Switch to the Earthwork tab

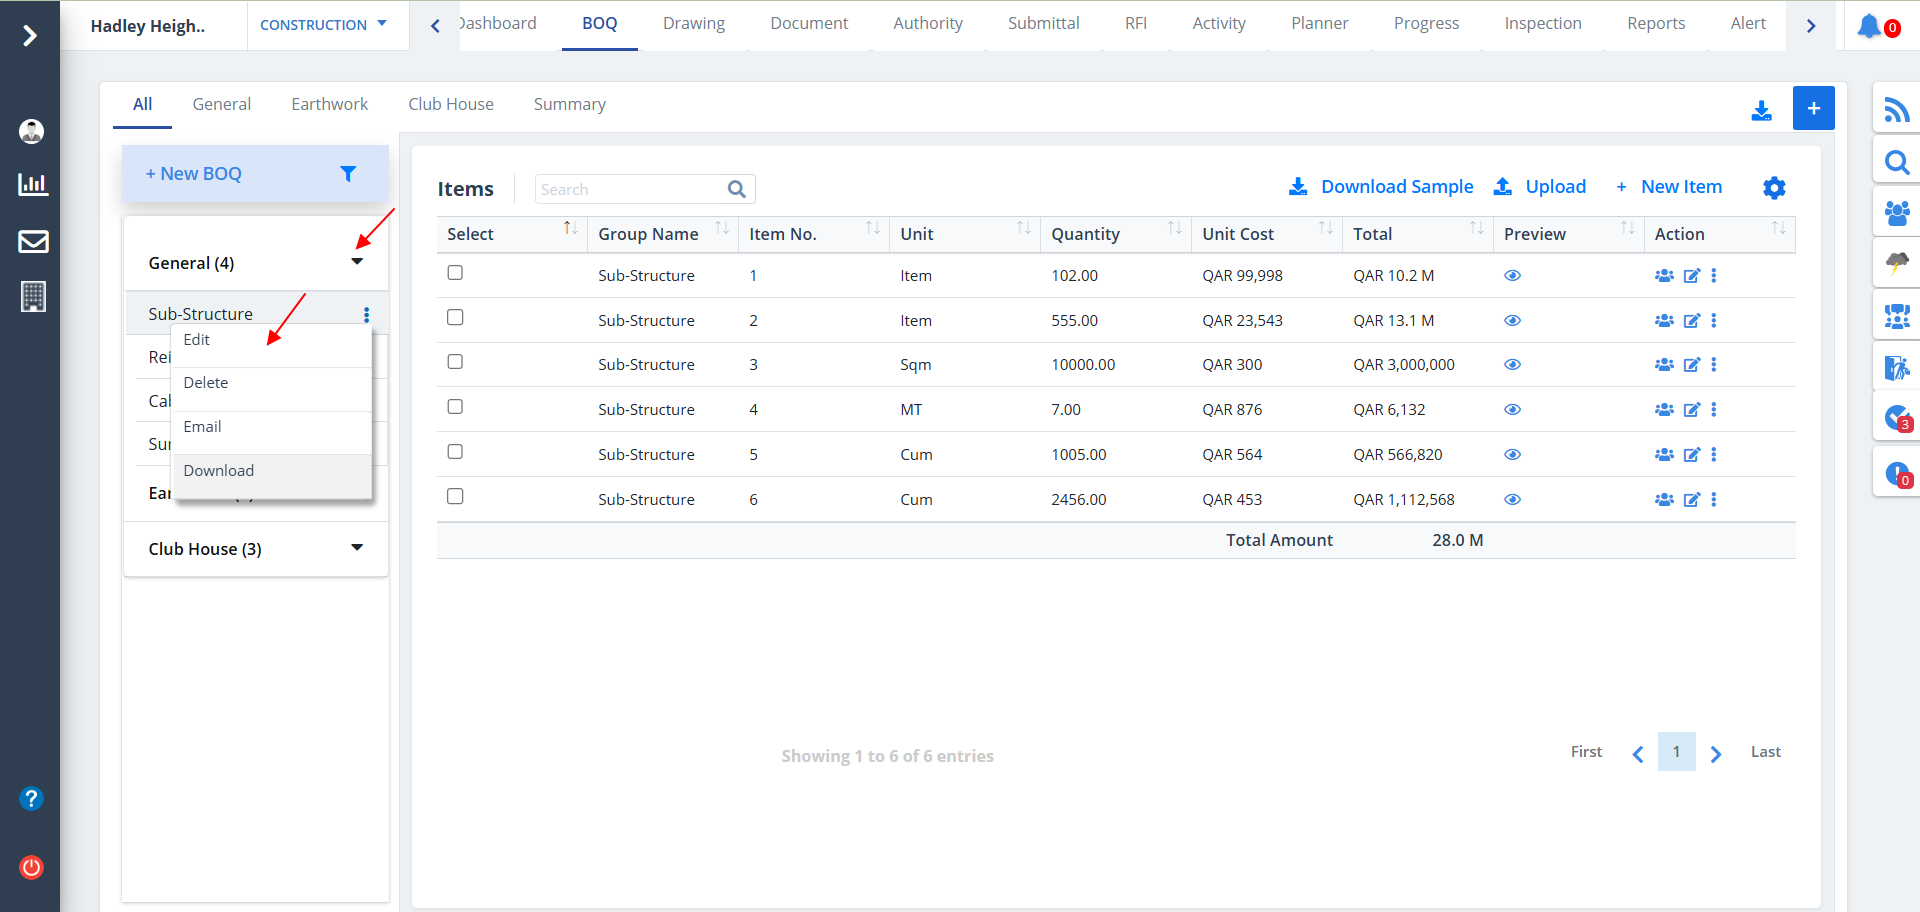point(329,104)
